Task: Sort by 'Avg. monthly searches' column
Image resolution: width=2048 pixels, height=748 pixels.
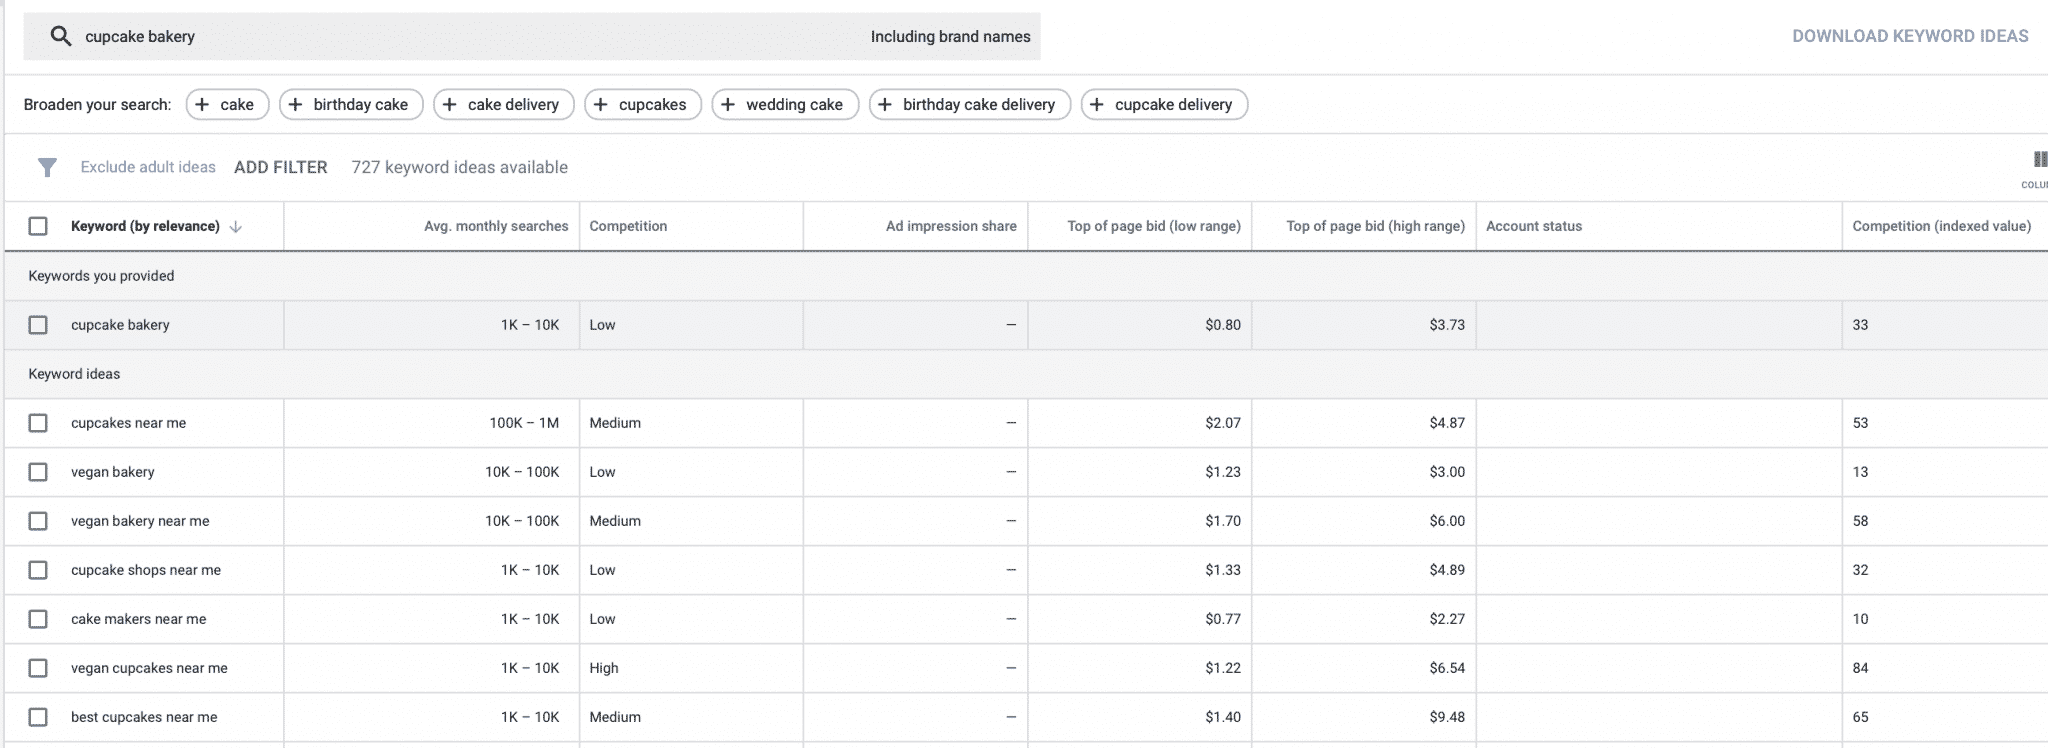Action: point(496,226)
